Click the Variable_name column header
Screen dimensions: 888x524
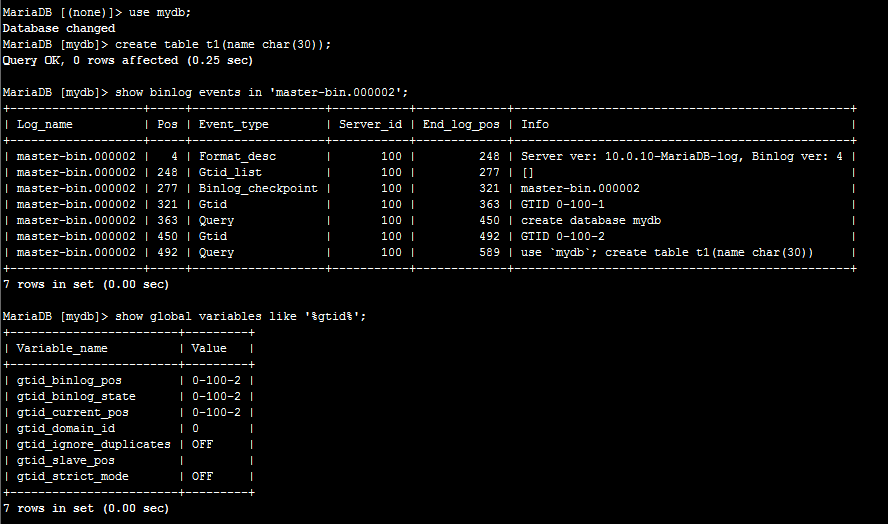pos(62,348)
